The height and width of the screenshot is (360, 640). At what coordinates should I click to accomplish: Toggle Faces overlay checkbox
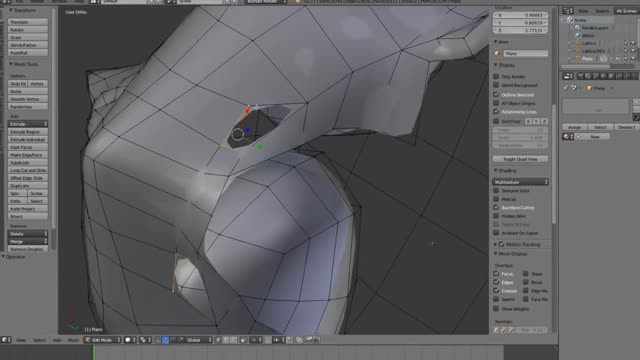click(496, 274)
